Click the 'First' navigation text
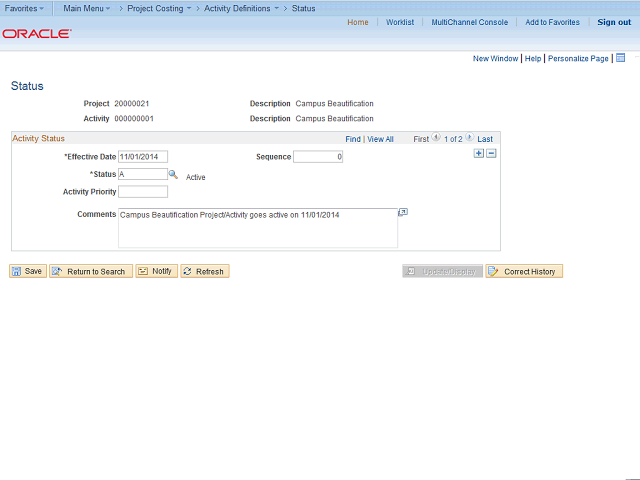 [421, 139]
